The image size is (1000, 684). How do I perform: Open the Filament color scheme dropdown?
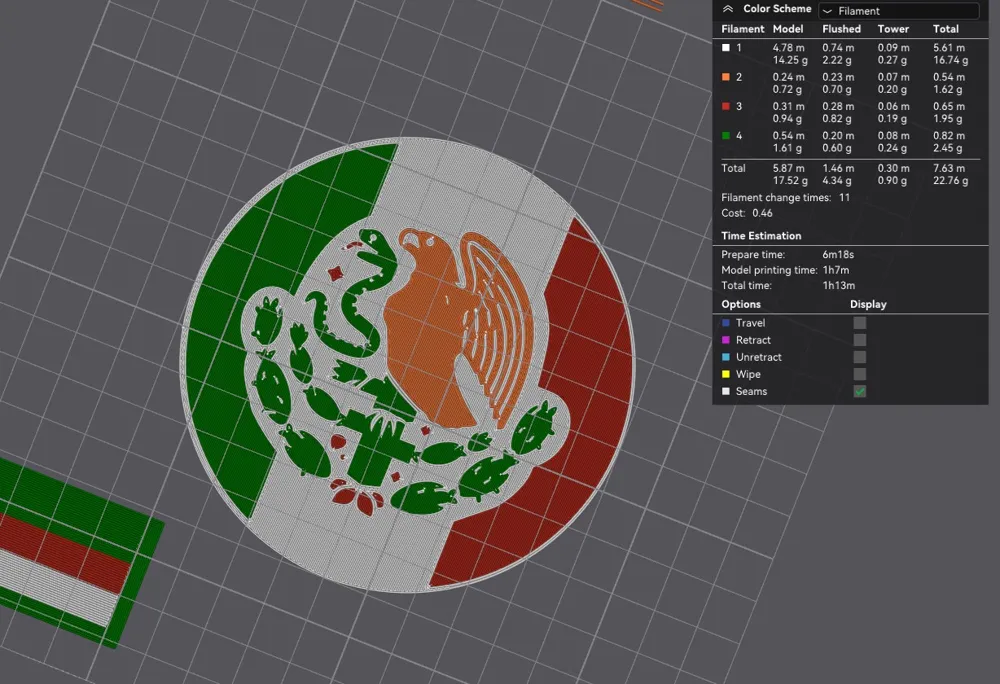click(x=899, y=11)
